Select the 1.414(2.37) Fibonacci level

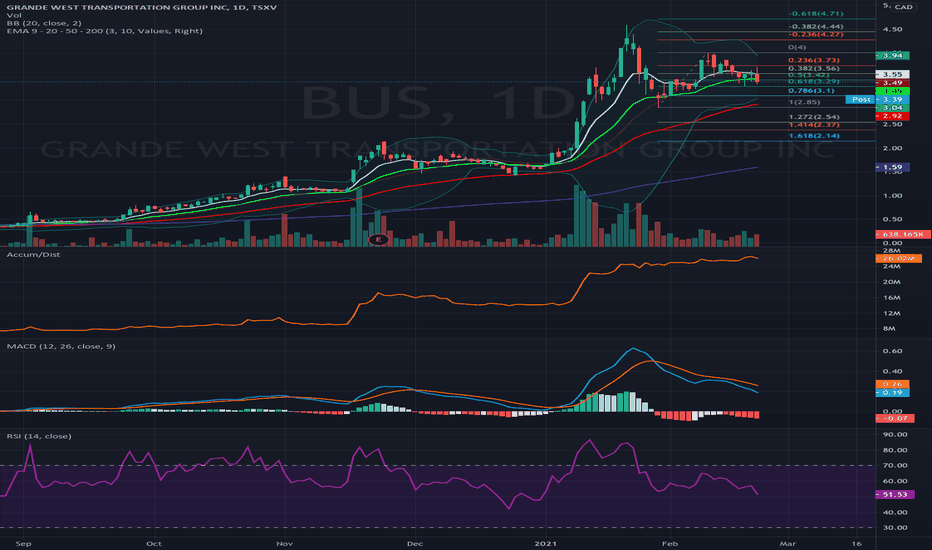click(814, 125)
